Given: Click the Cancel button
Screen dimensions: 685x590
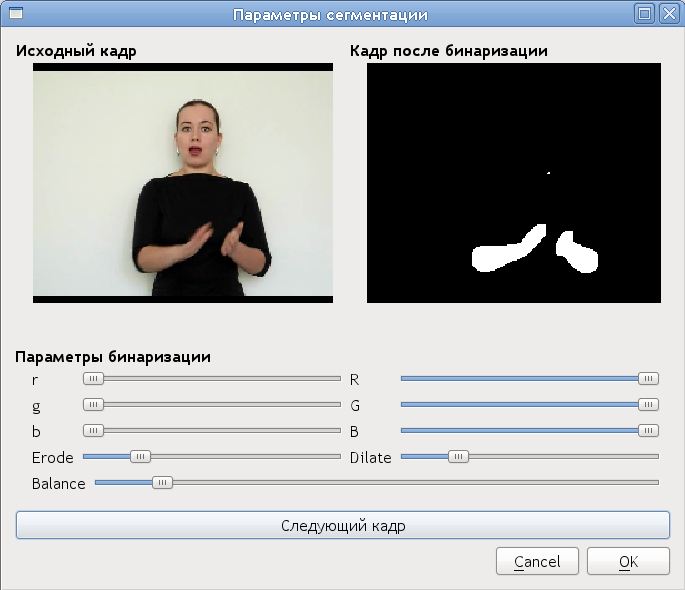Looking at the screenshot, I should (537, 561).
